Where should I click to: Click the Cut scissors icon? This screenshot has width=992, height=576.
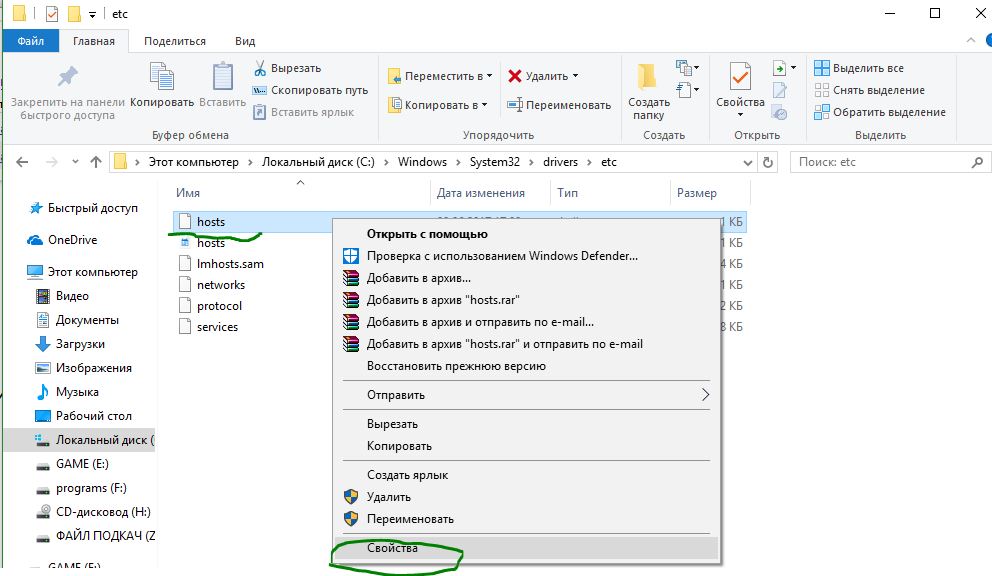pyautogui.click(x=260, y=69)
